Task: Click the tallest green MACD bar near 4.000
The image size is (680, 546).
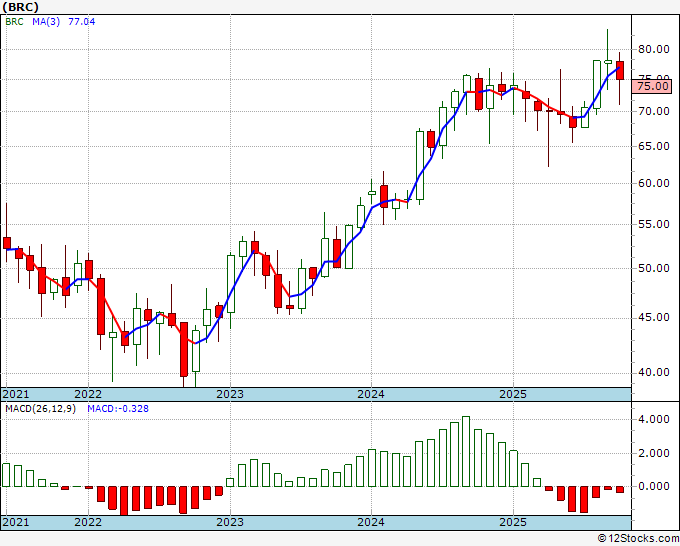Action: point(466,451)
